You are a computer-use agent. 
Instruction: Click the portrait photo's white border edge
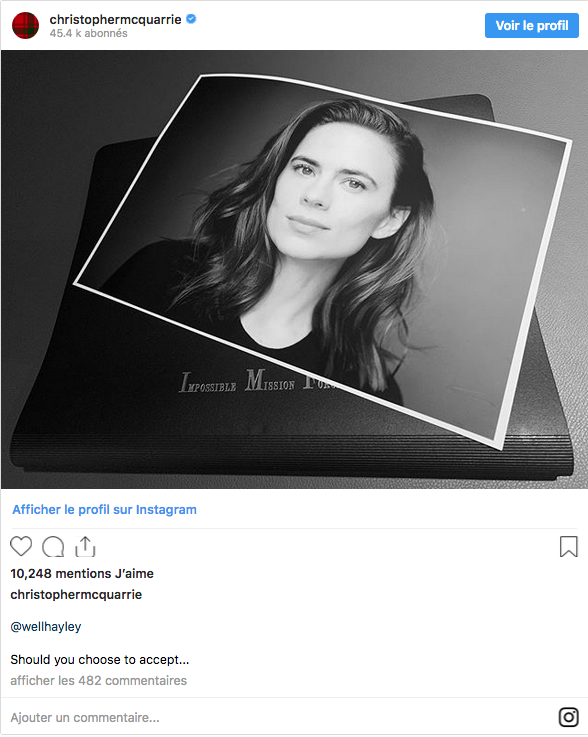pos(536,294)
